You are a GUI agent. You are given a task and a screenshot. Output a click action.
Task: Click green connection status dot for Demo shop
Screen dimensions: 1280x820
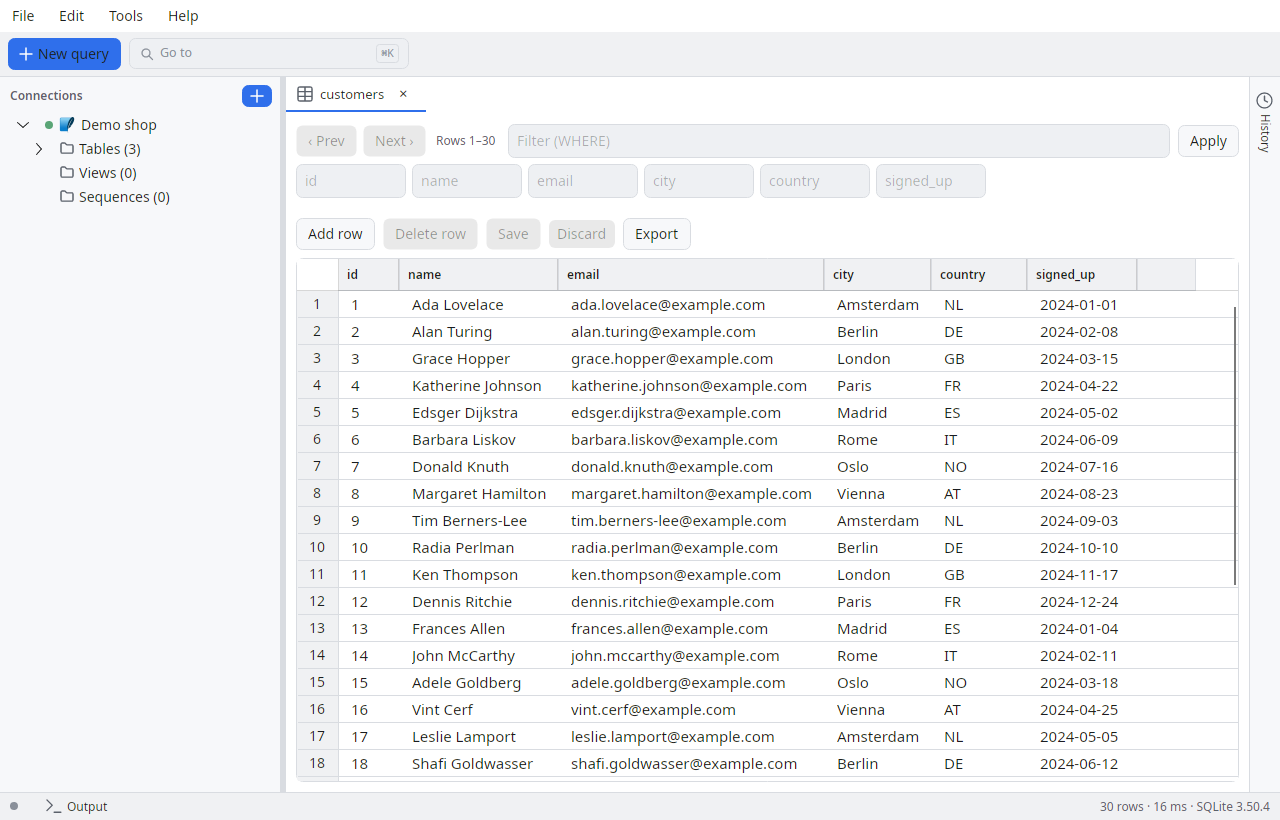pos(49,125)
